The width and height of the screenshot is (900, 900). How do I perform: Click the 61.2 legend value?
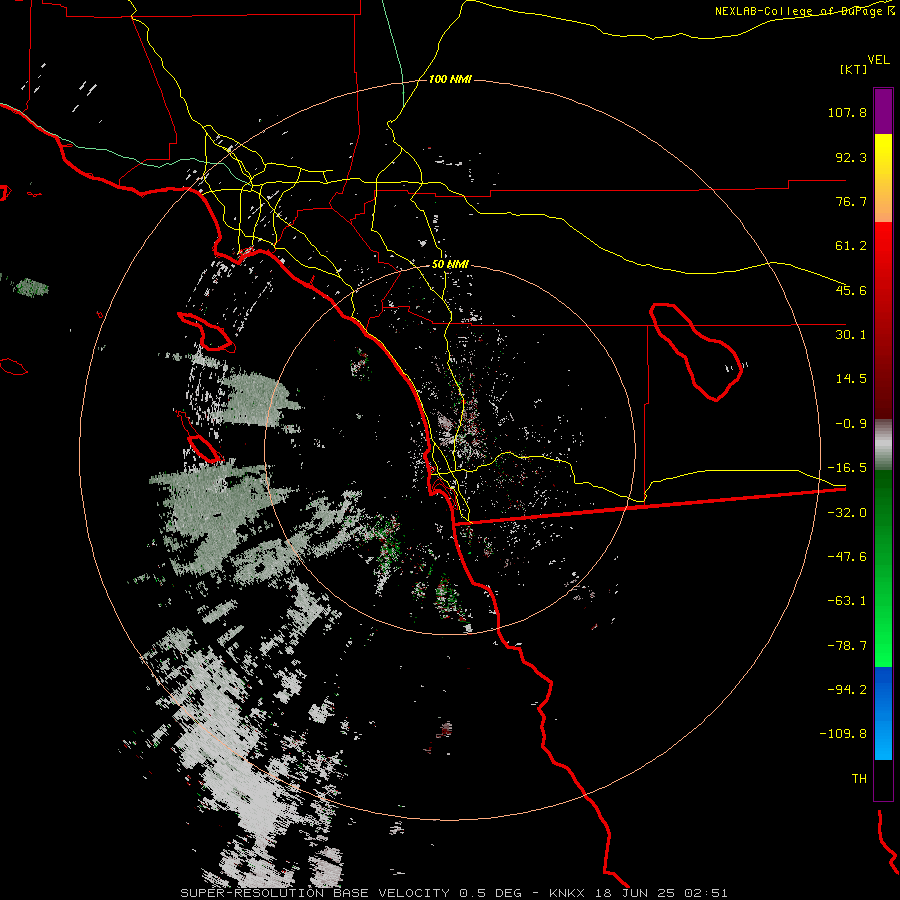click(851, 246)
